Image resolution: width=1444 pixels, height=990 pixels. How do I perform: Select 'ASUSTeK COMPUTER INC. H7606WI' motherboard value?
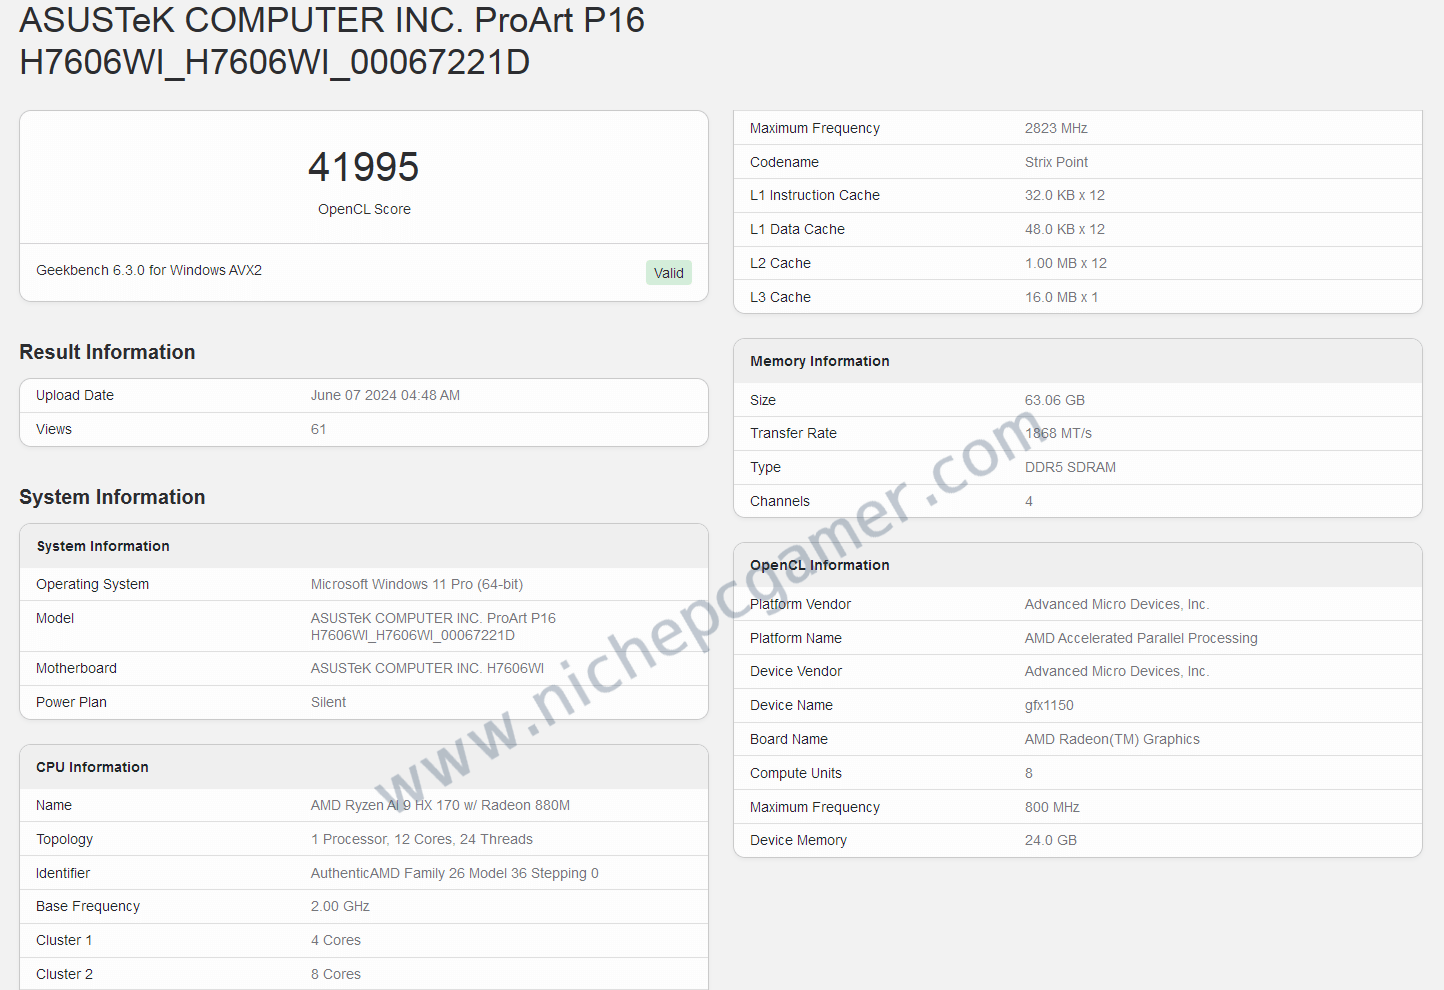coord(428,668)
